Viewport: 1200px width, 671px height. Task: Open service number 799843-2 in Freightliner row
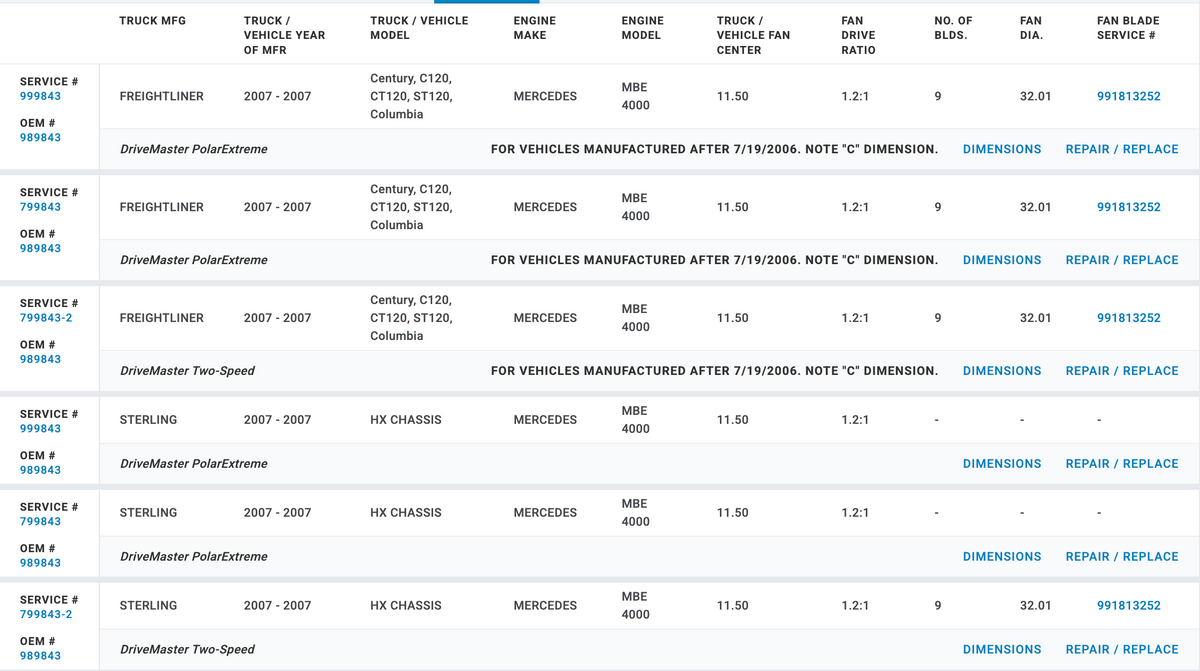pyautogui.click(x=46, y=318)
